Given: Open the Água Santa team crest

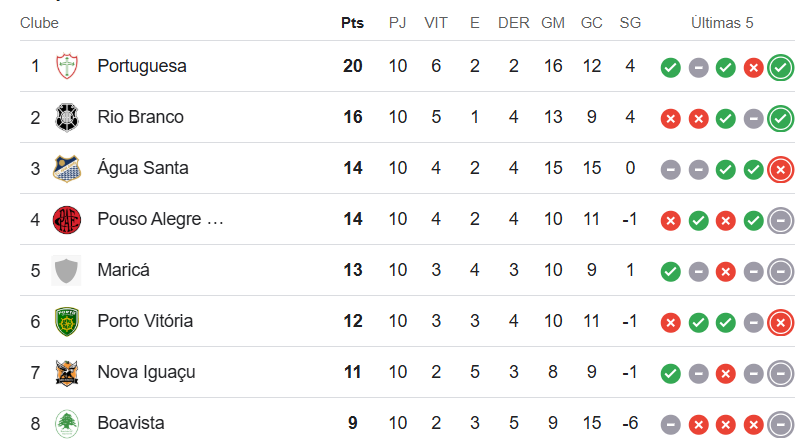Looking at the screenshot, I should 67,168.
